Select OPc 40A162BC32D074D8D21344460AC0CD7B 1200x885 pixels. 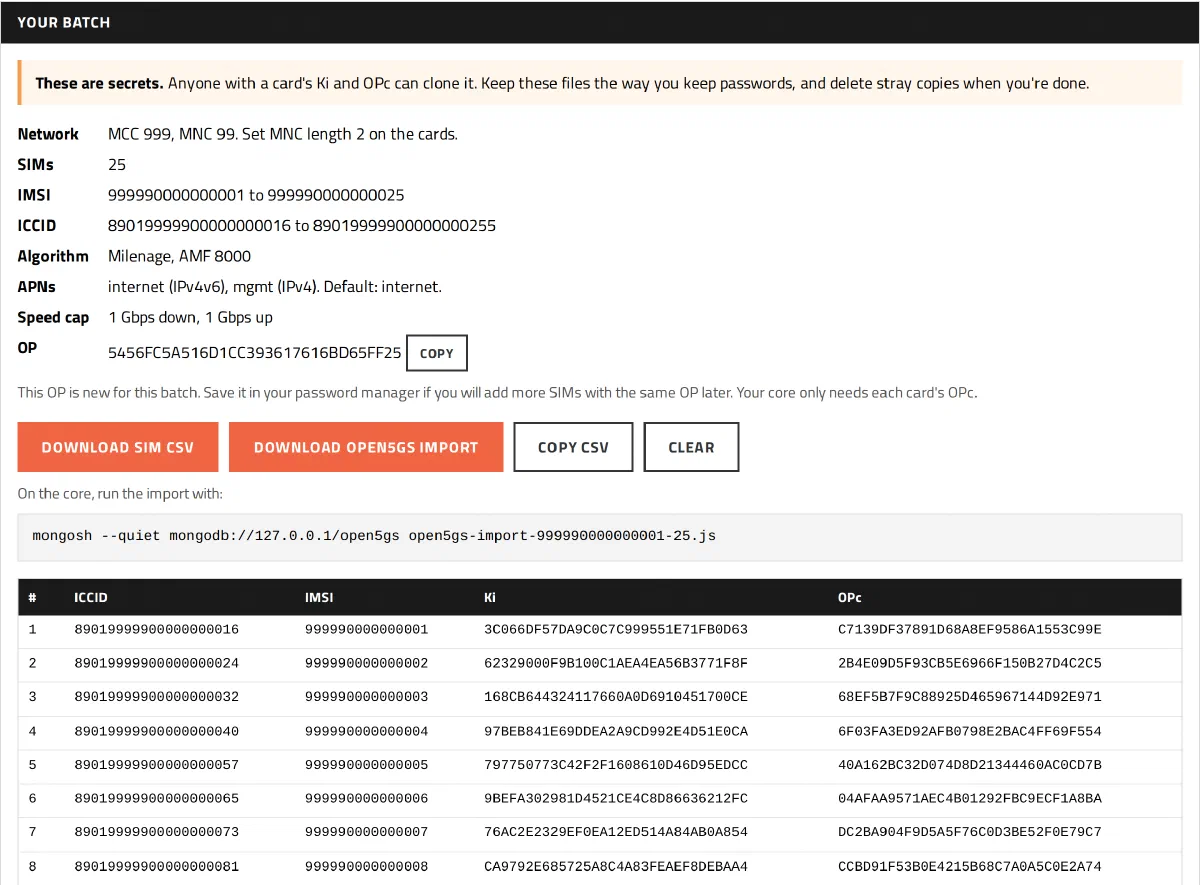pos(970,765)
